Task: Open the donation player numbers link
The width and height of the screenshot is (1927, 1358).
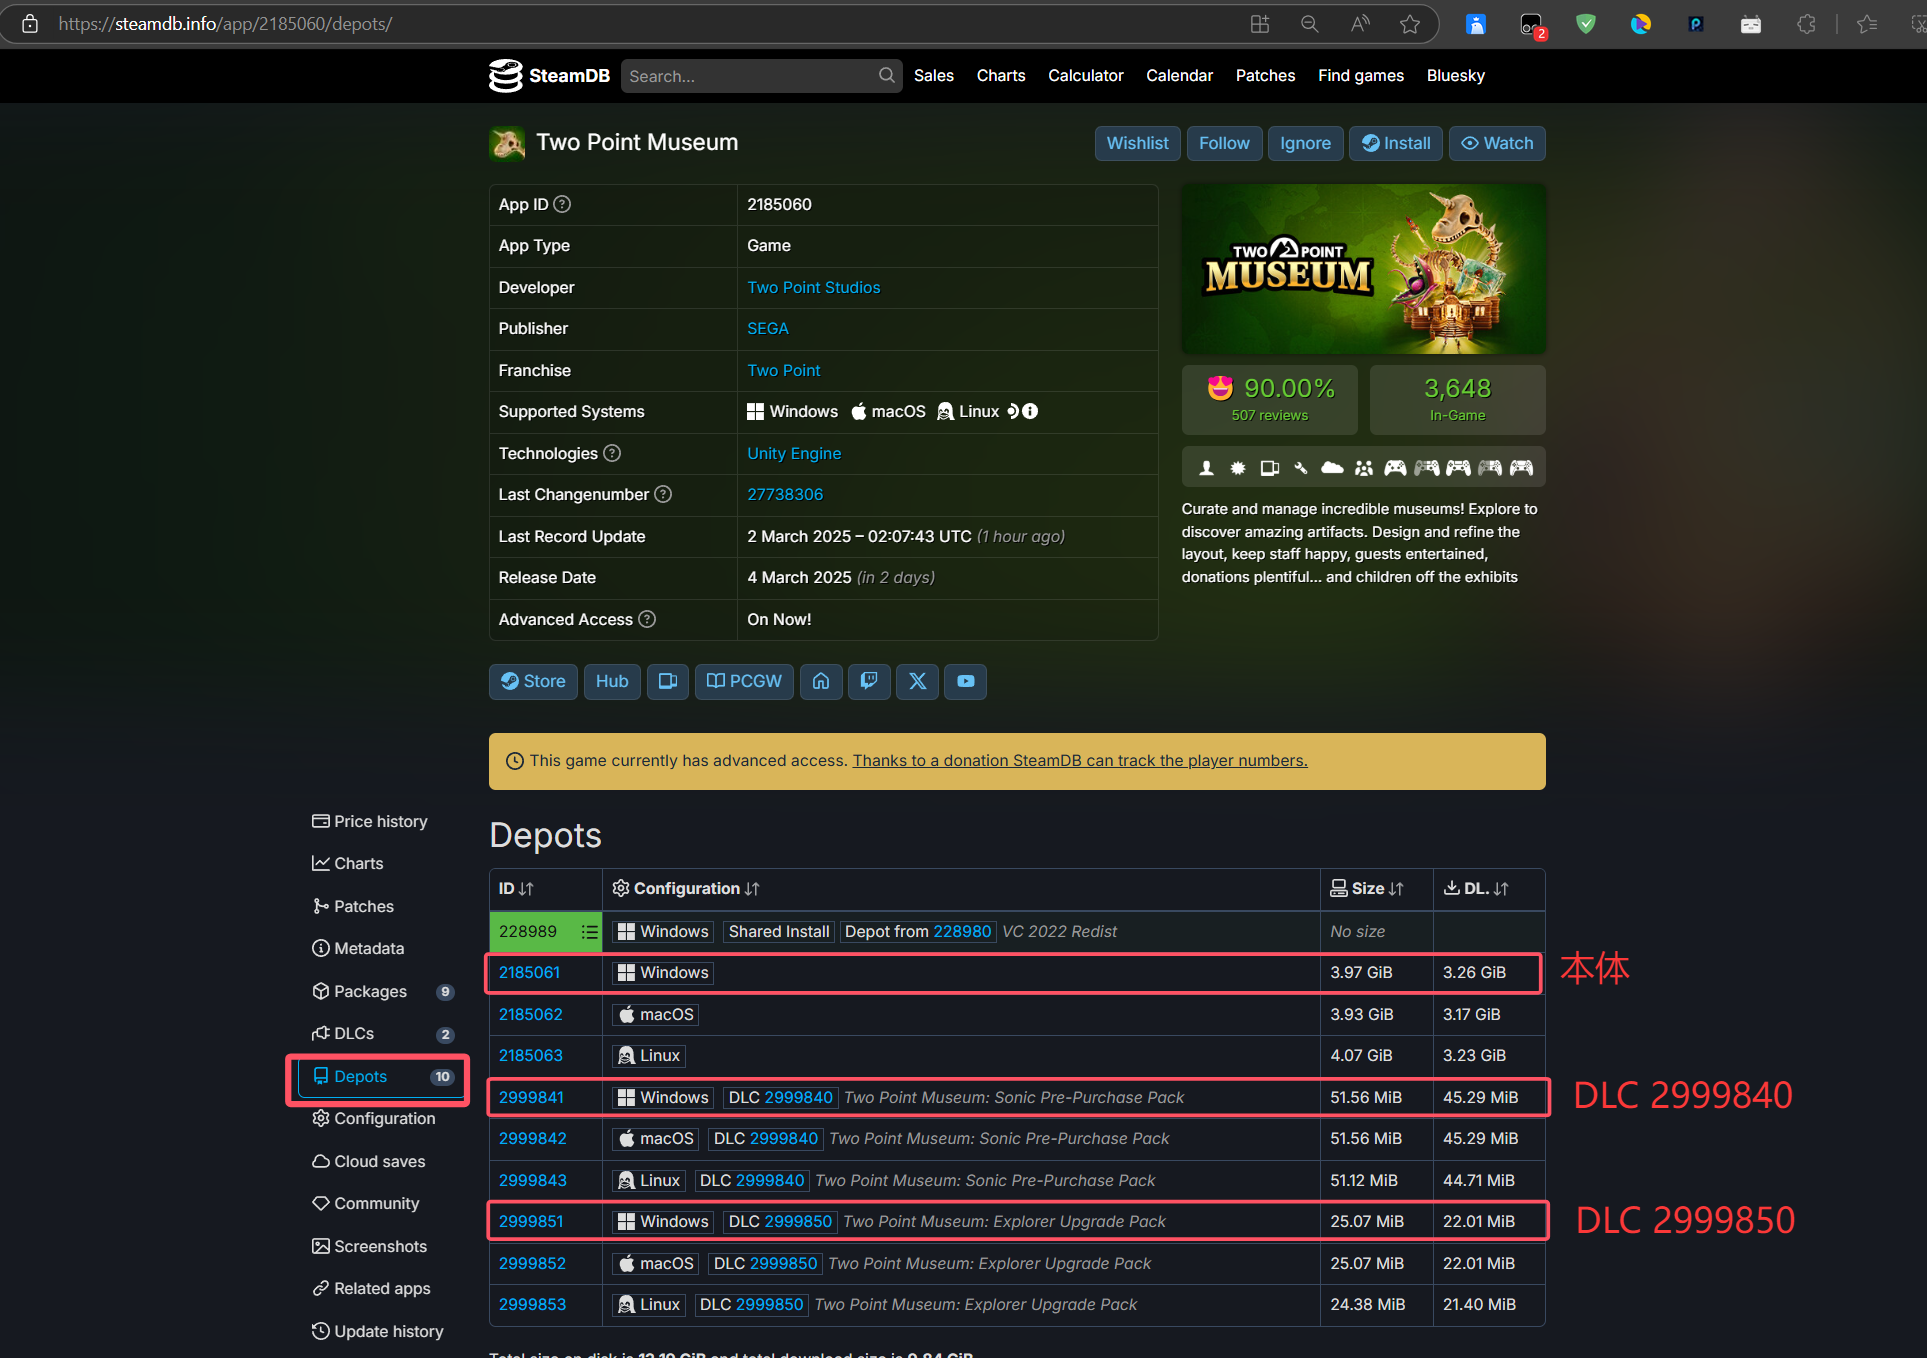Action: point(1080,760)
